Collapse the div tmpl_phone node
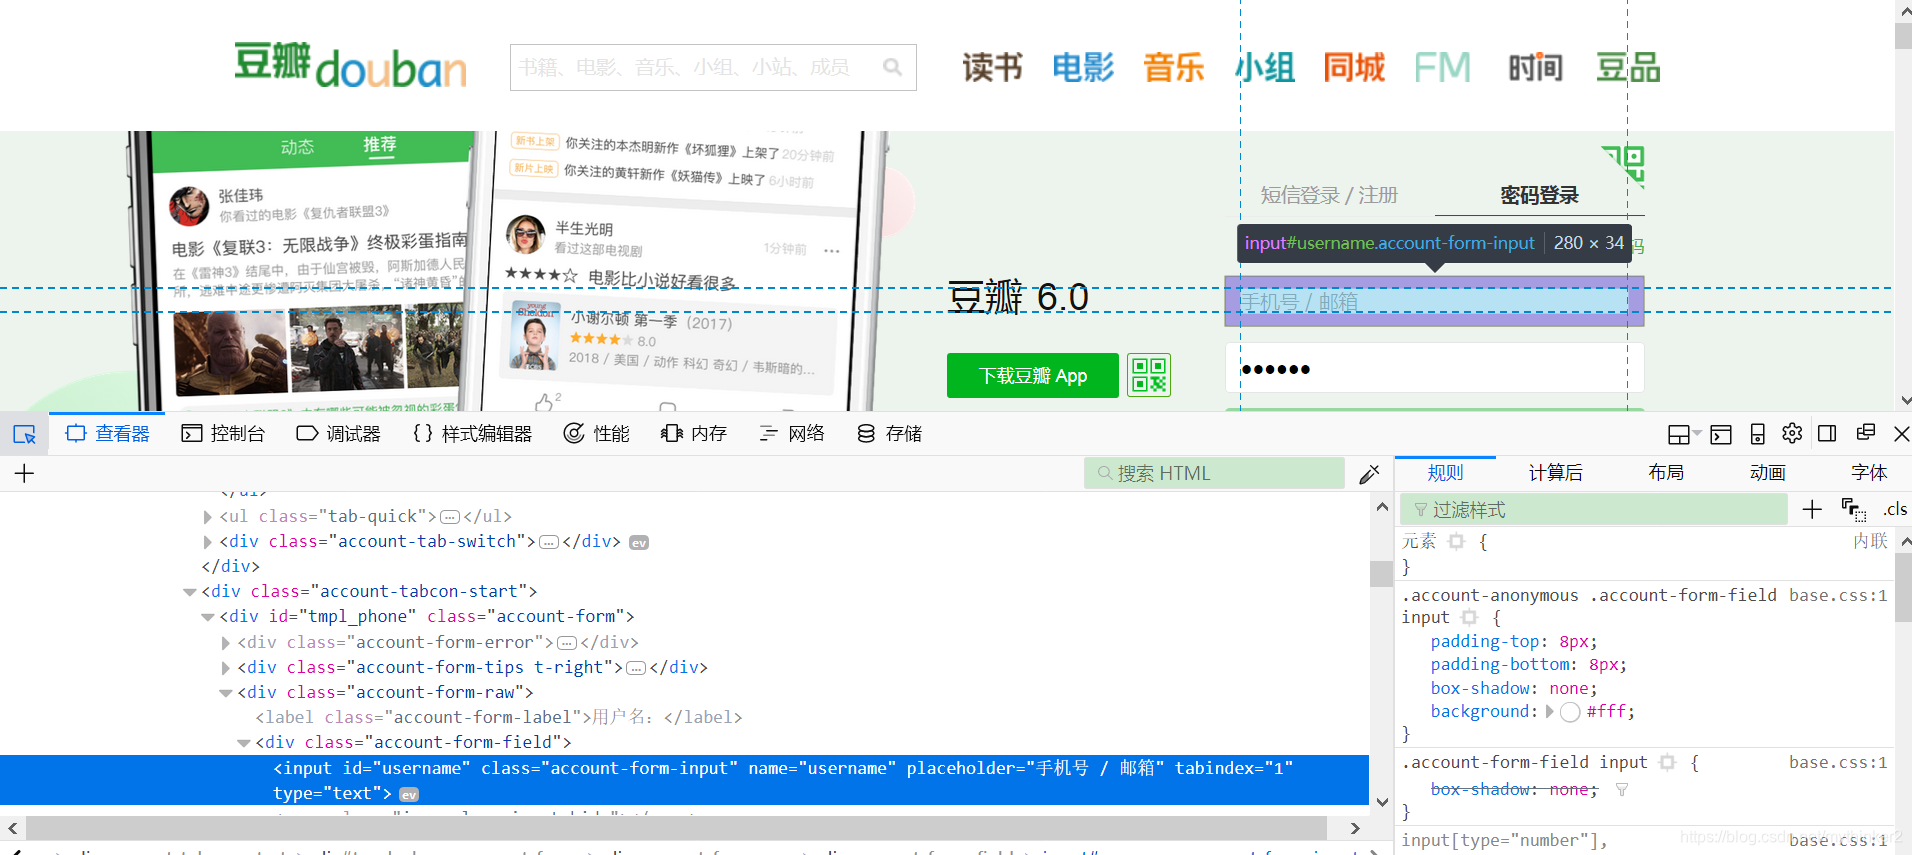Screen dimensions: 1912x855 208,617
